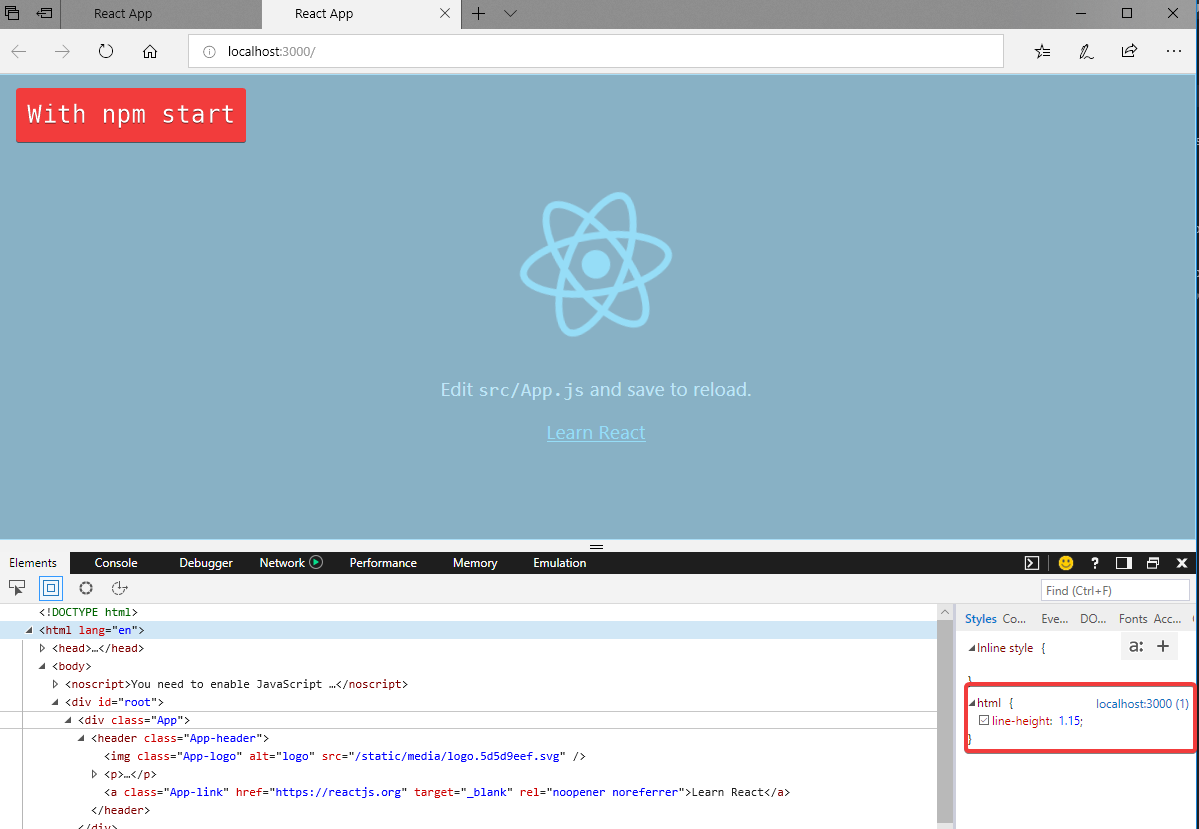The height and width of the screenshot is (829, 1199).
Task: Open the Memory tab
Action: click(475, 563)
